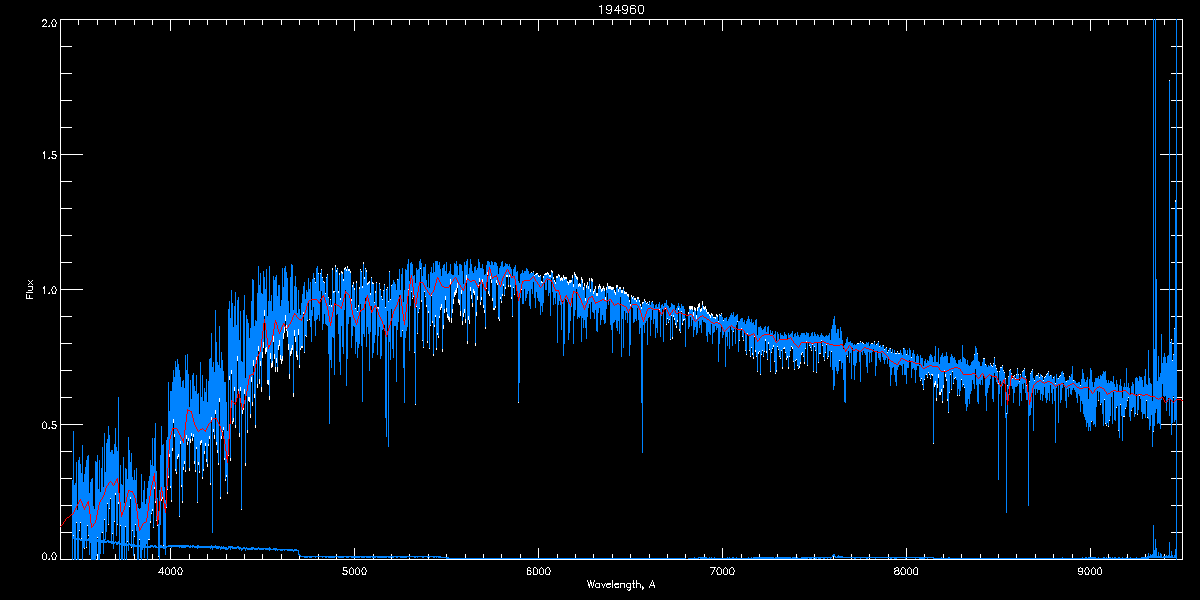Click the 5000 x-axis tick label
Image resolution: width=1200 pixels, height=600 pixels.
tap(354, 571)
